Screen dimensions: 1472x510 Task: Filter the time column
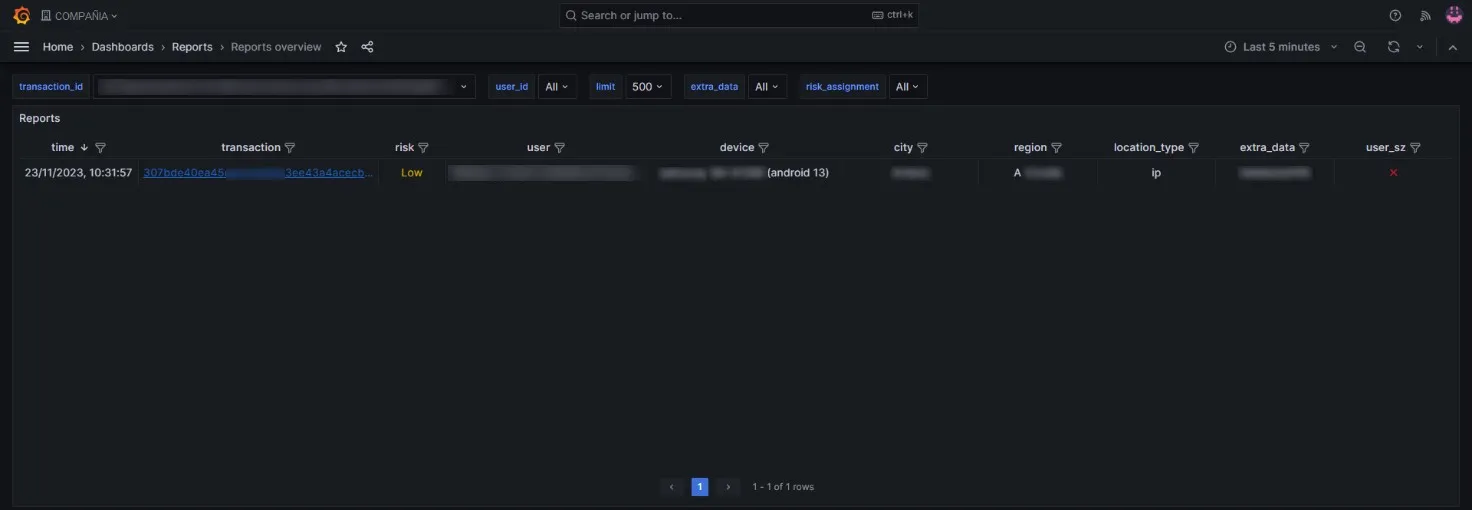pyautogui.click(x=100, y=148)
